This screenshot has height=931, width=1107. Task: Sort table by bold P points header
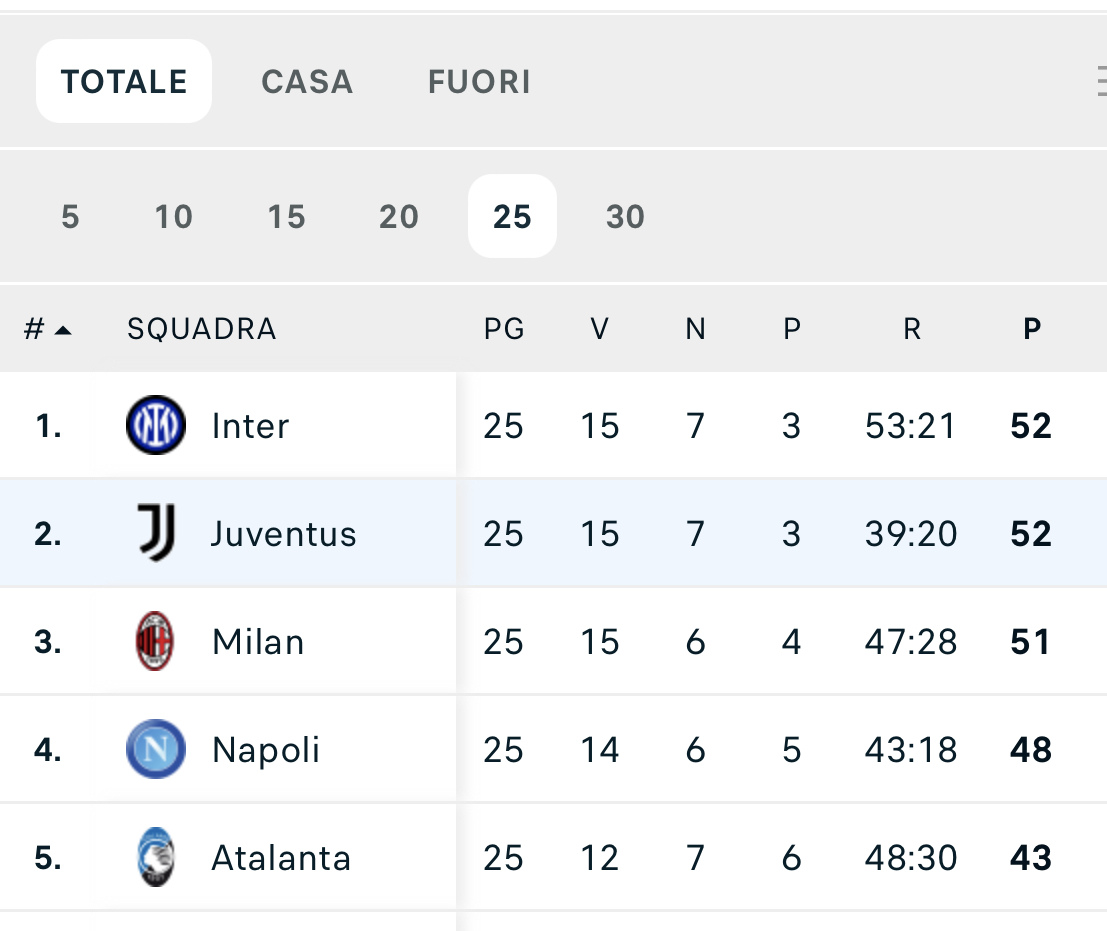tap(1031, 329)
